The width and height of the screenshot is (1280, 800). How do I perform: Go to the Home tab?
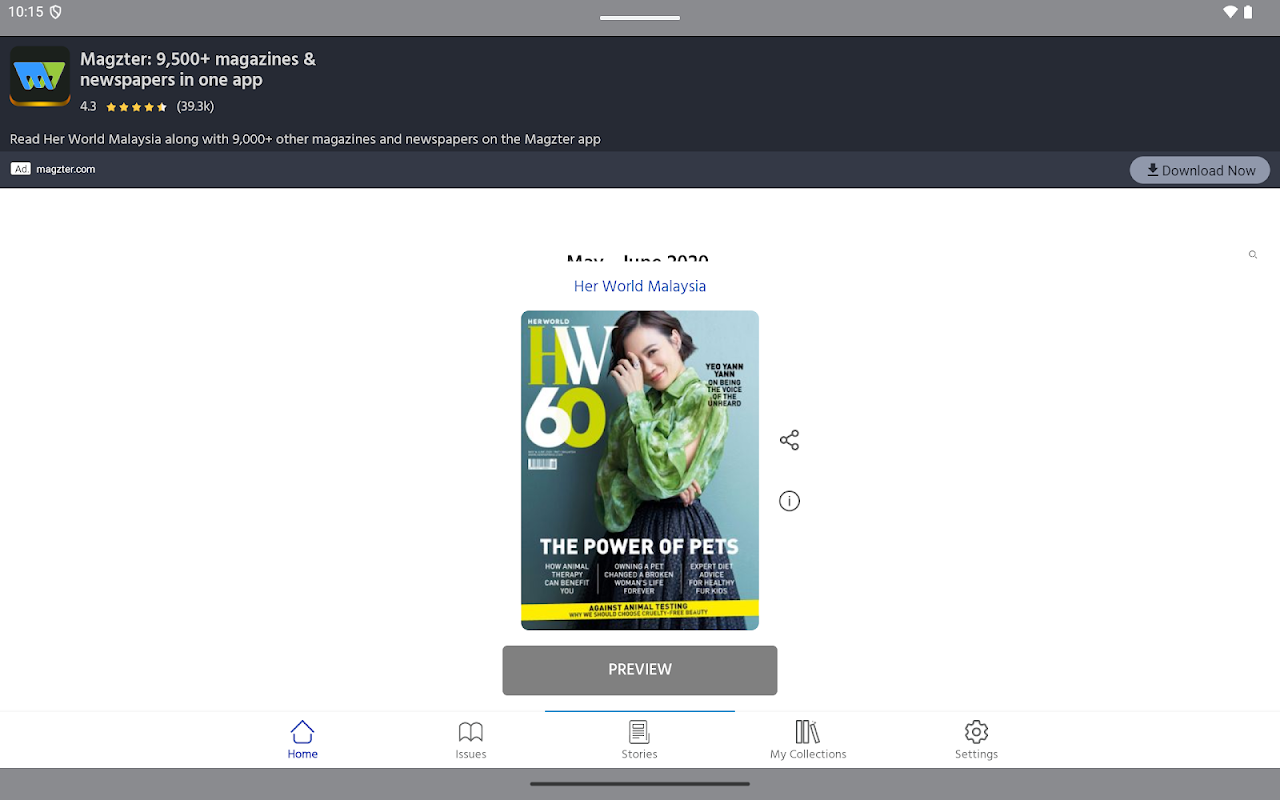[x=302, y=740]
